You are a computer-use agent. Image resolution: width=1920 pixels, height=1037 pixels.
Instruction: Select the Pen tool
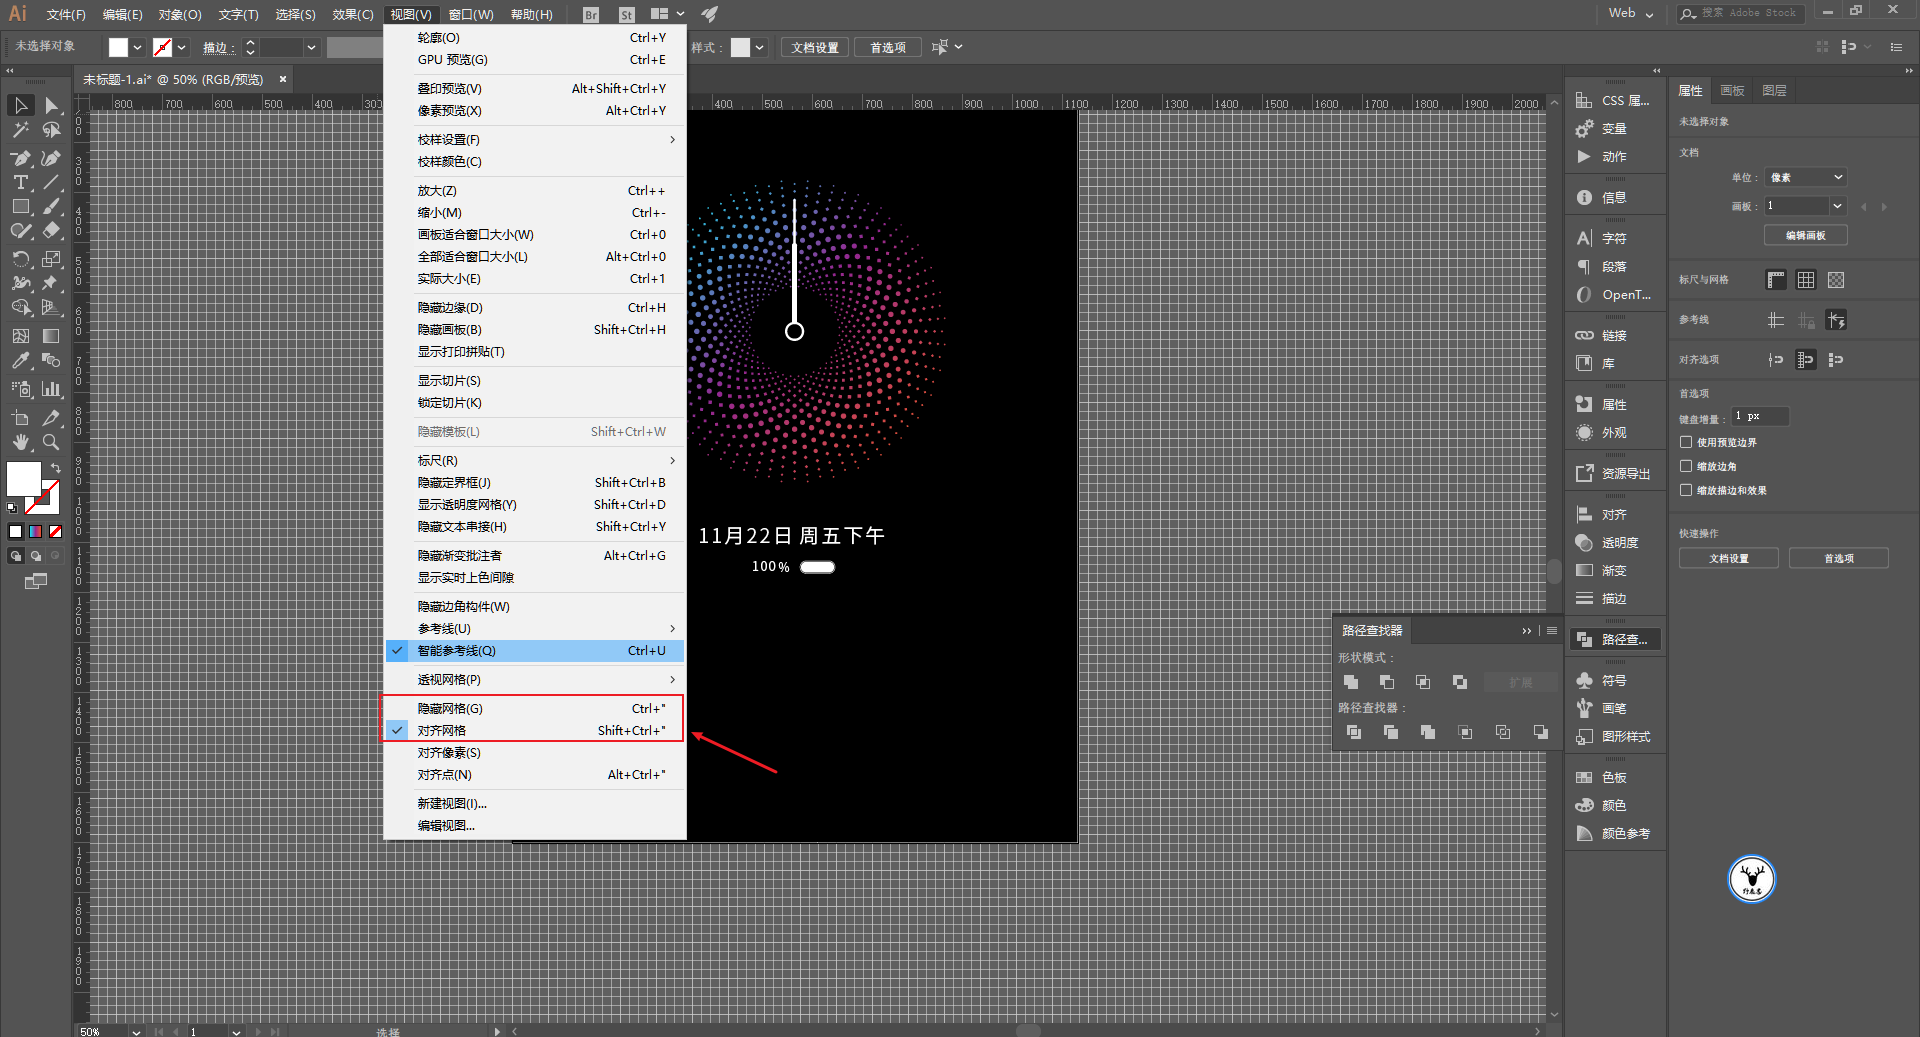click(21, 158)
